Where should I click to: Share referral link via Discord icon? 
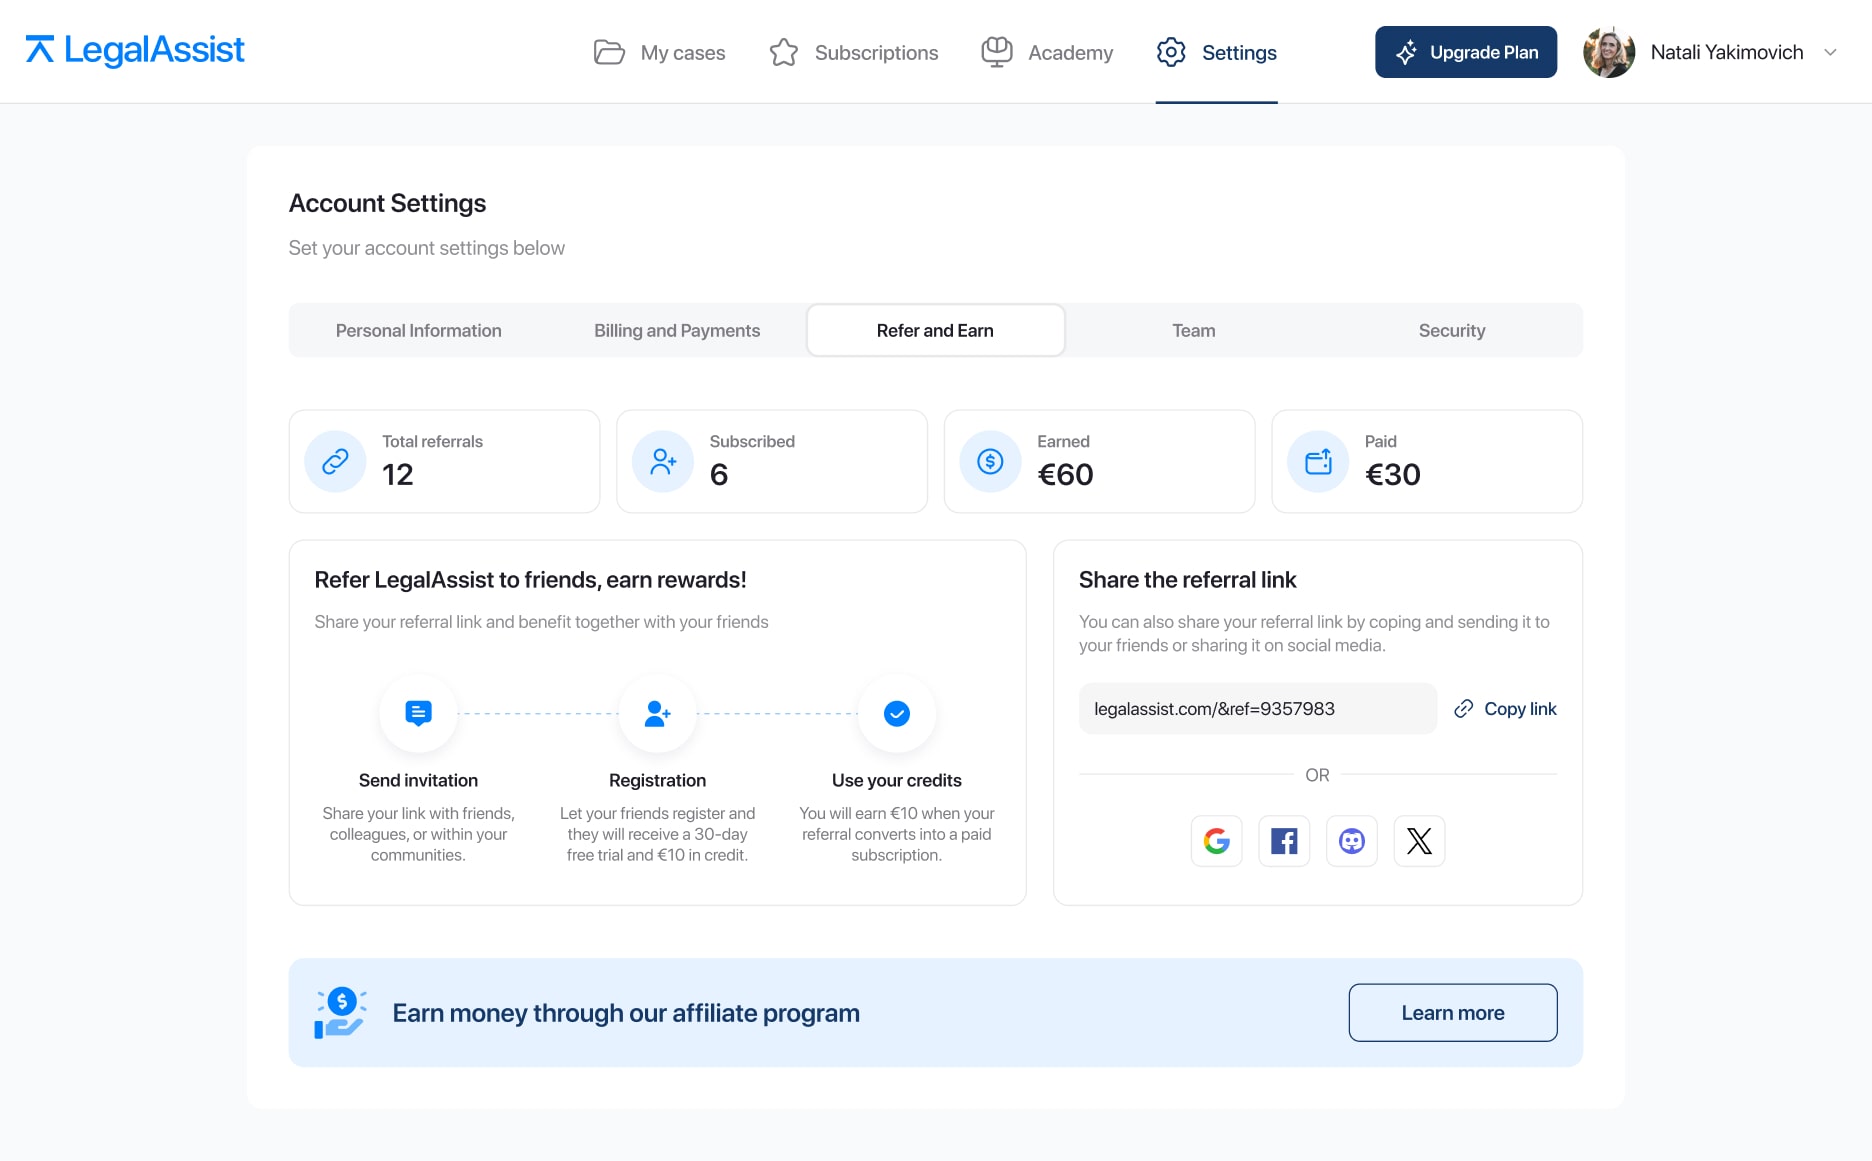click(1352, 841)
